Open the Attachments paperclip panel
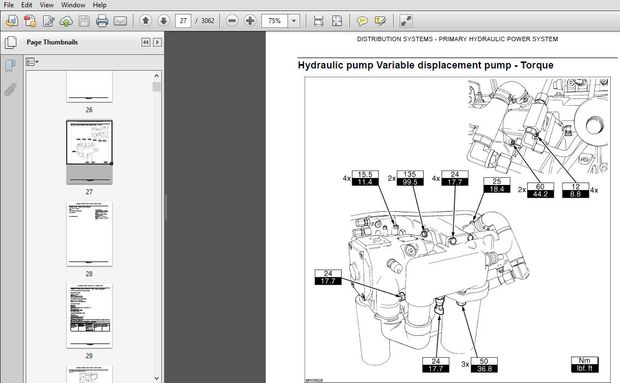This screenshot has height=383, width=620. click(10, 89)
